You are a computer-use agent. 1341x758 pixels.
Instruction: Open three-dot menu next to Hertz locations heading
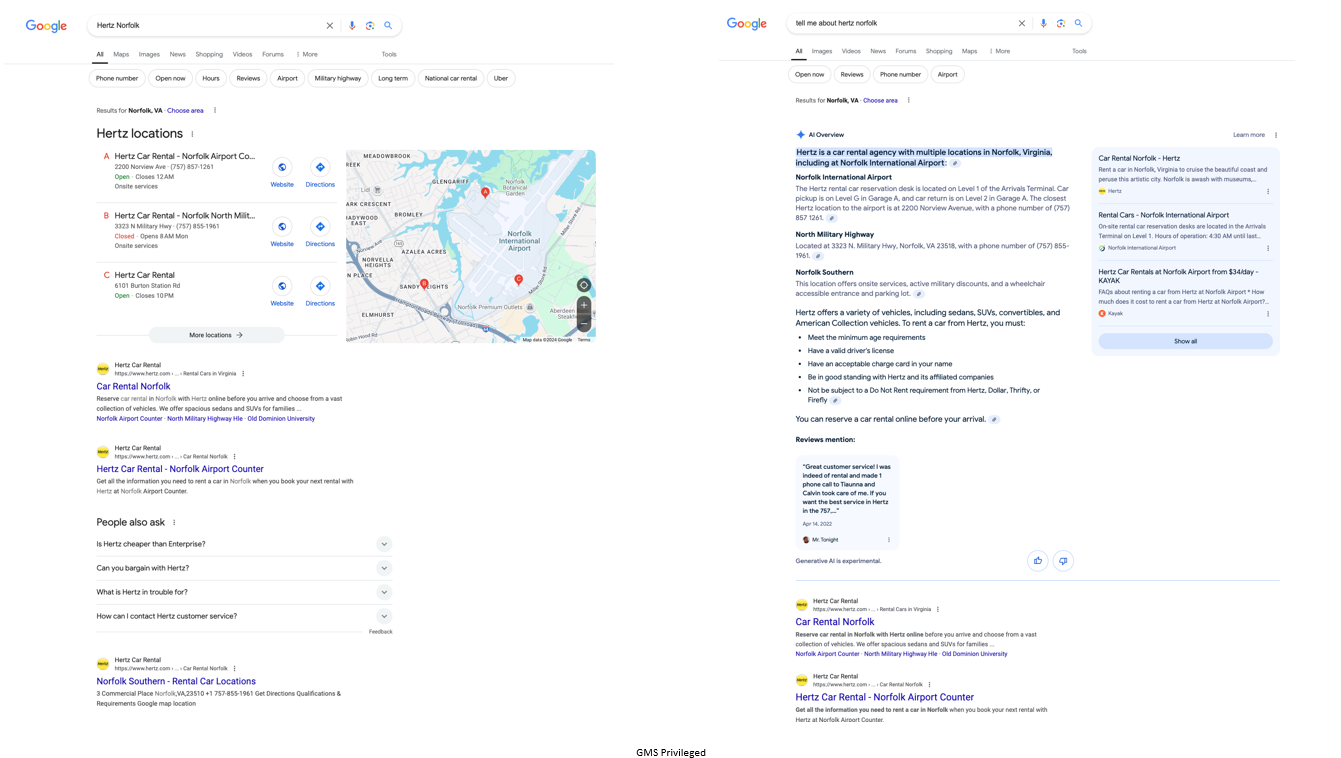point(193,134)
